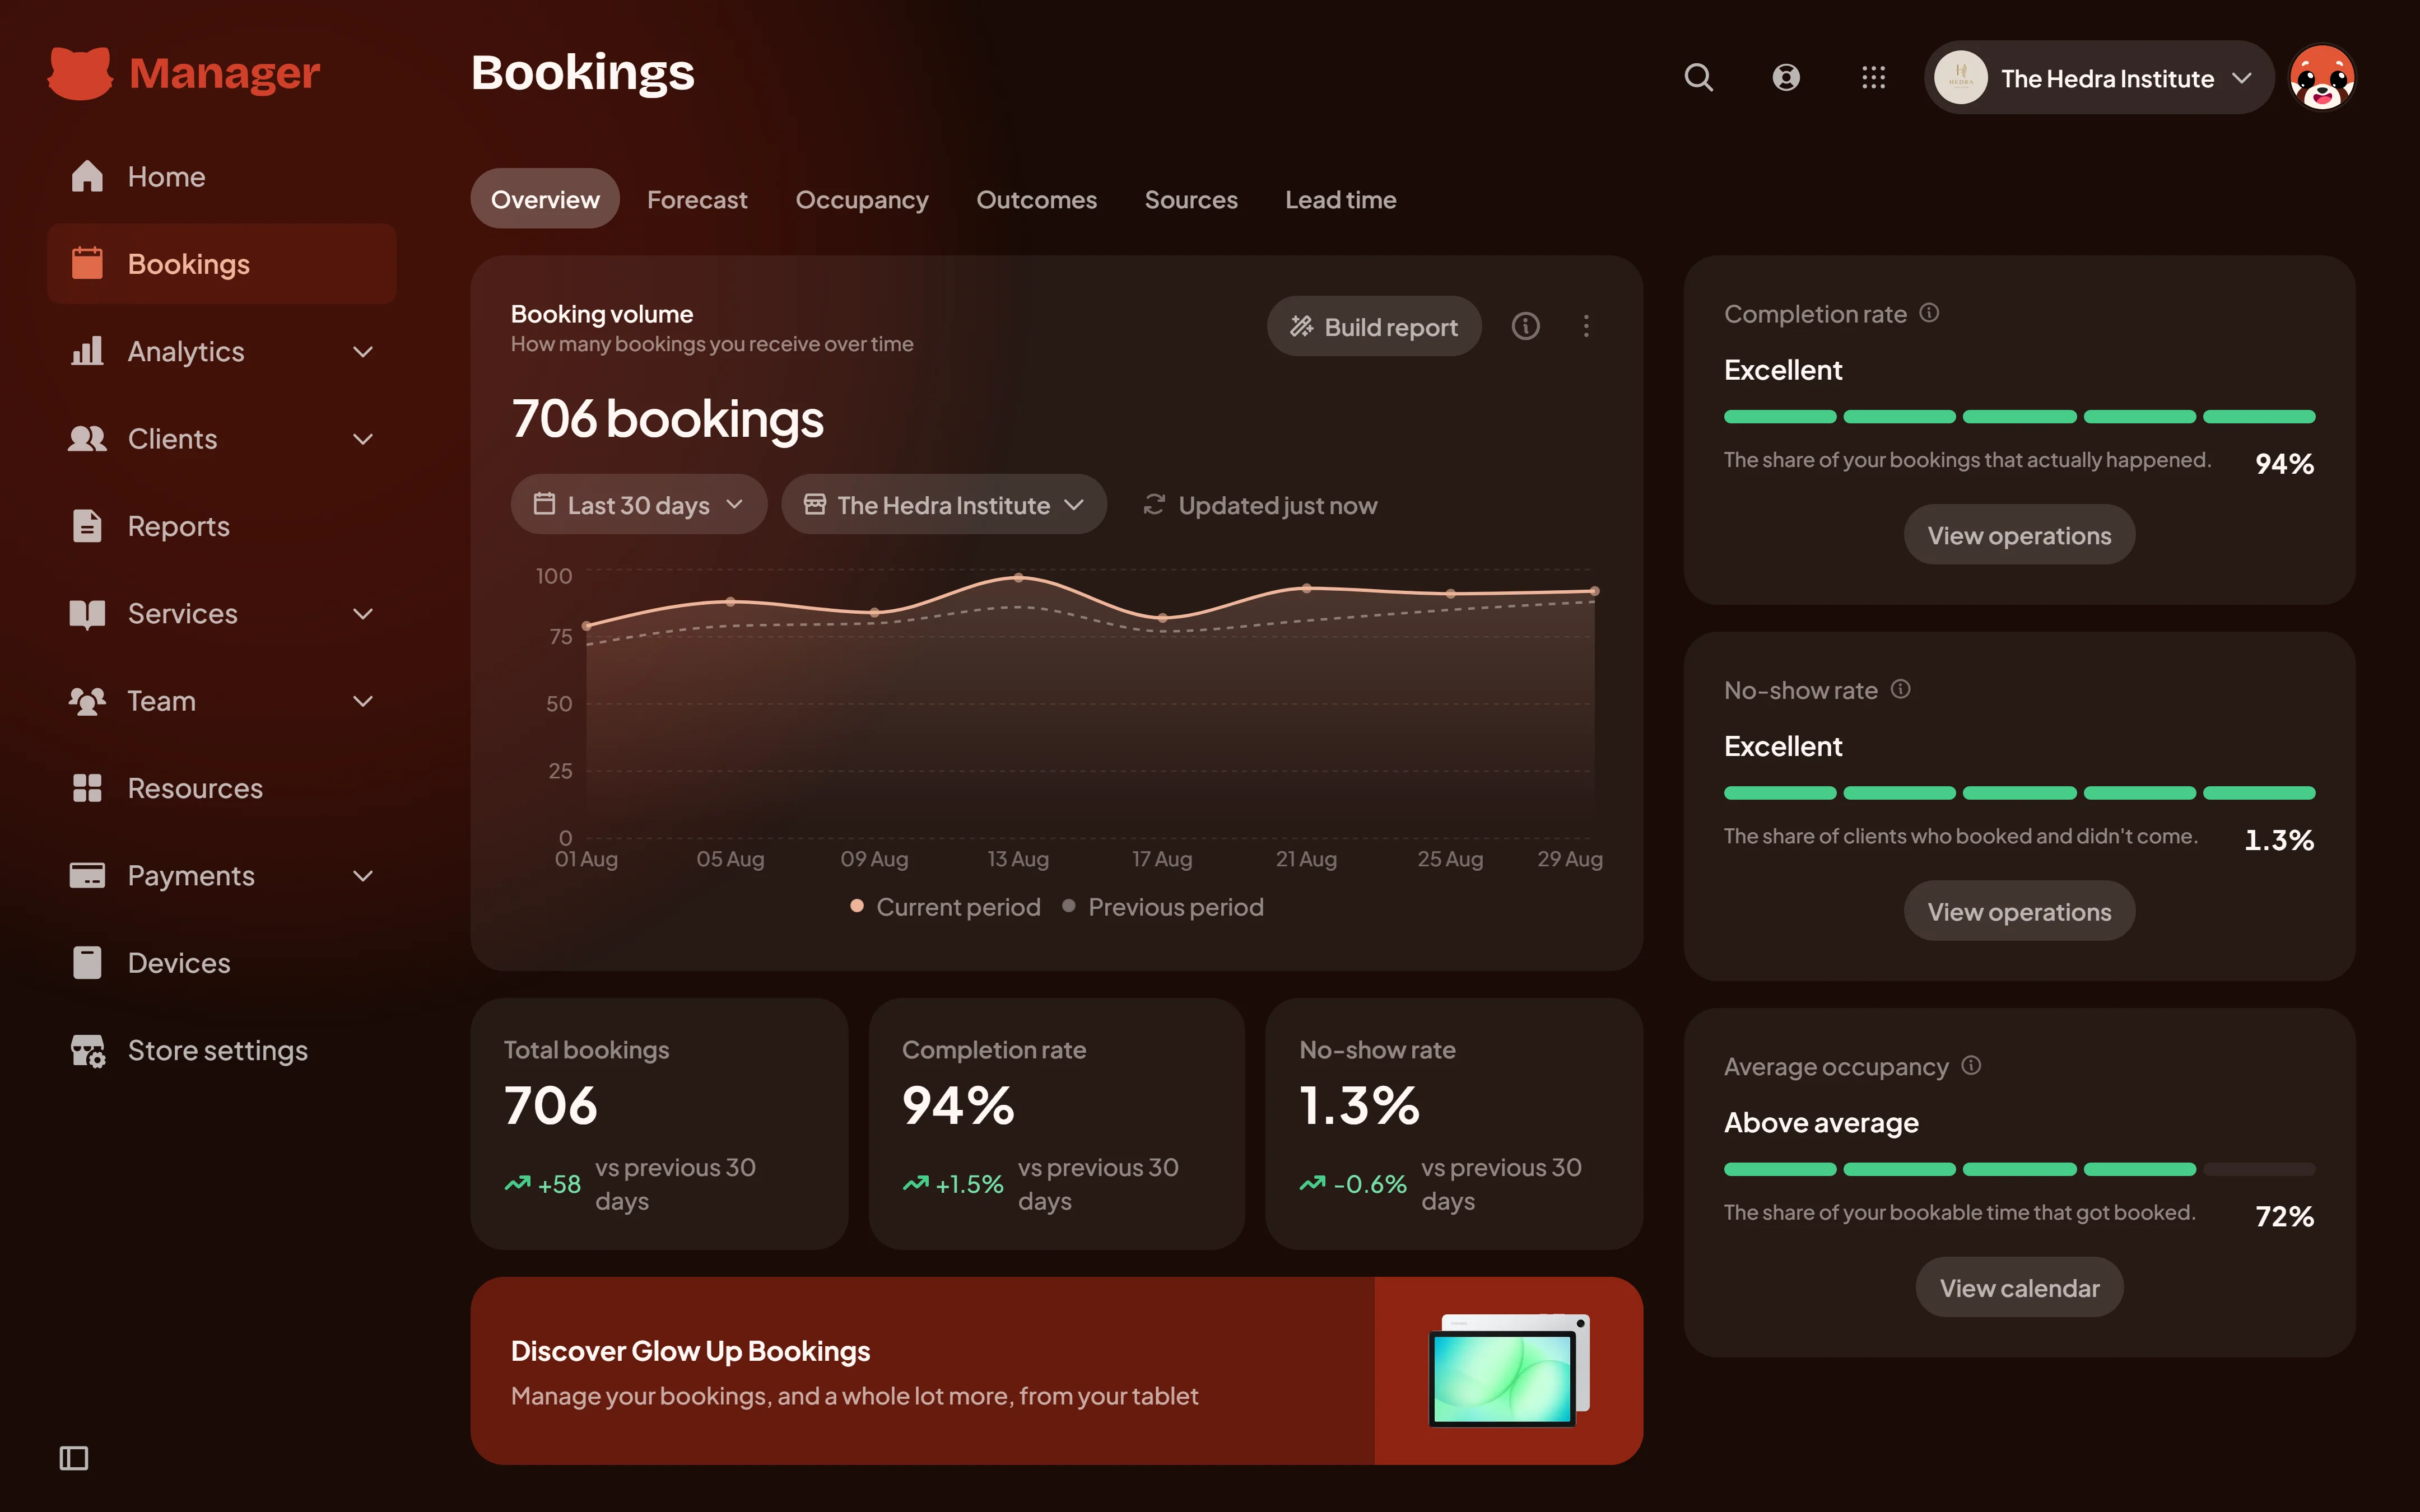2420x1512 pixels.
Task: Select the Overview tab
Action: [545, 199]
